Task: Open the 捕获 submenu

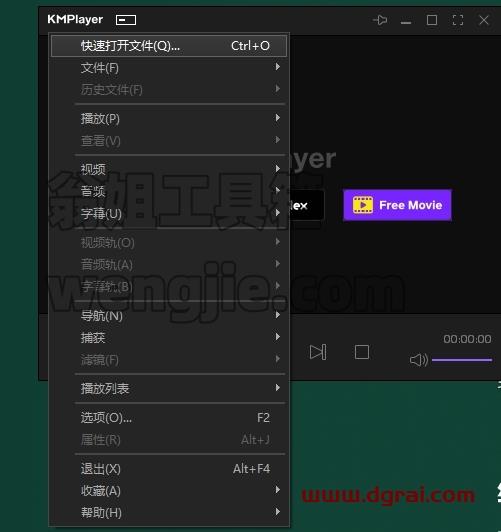Action: 169,338
